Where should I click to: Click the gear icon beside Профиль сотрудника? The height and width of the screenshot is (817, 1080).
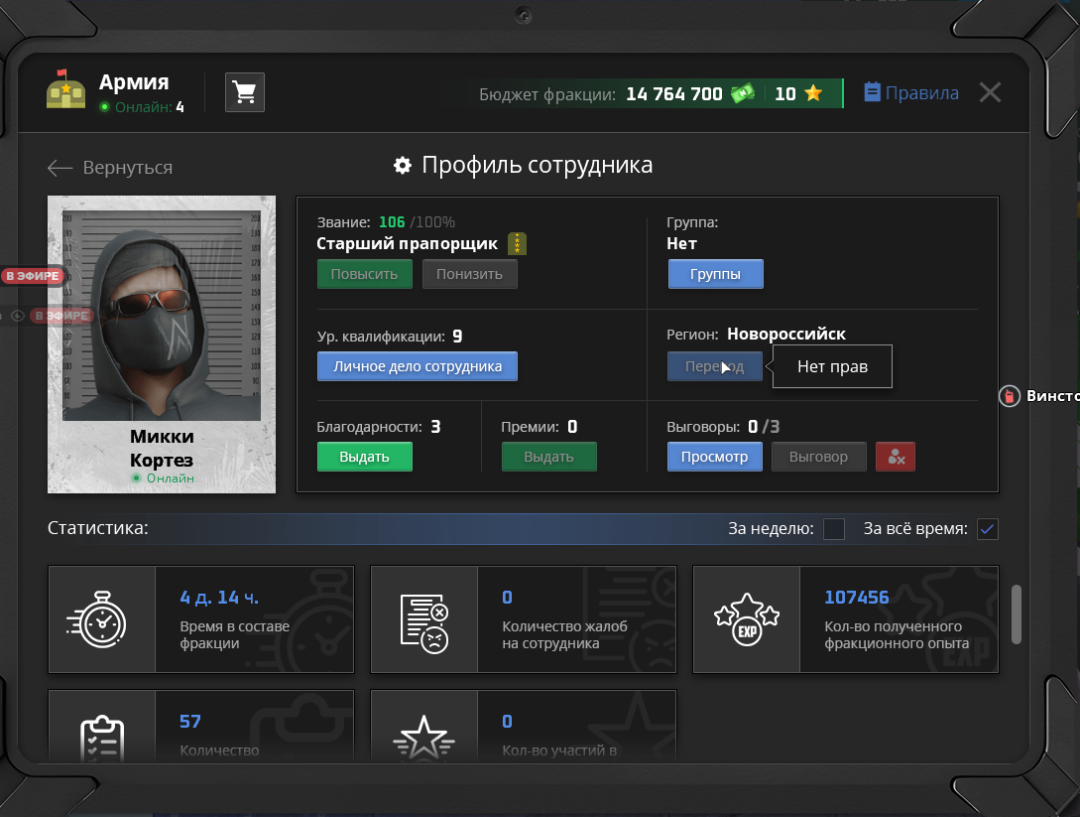[x=401, y=165]
